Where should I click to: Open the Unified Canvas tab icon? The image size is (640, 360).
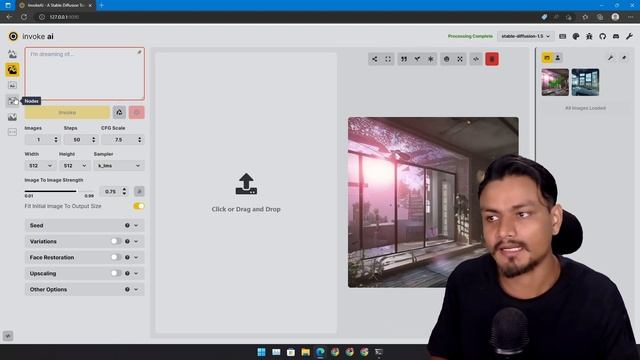tap(12, 85)
